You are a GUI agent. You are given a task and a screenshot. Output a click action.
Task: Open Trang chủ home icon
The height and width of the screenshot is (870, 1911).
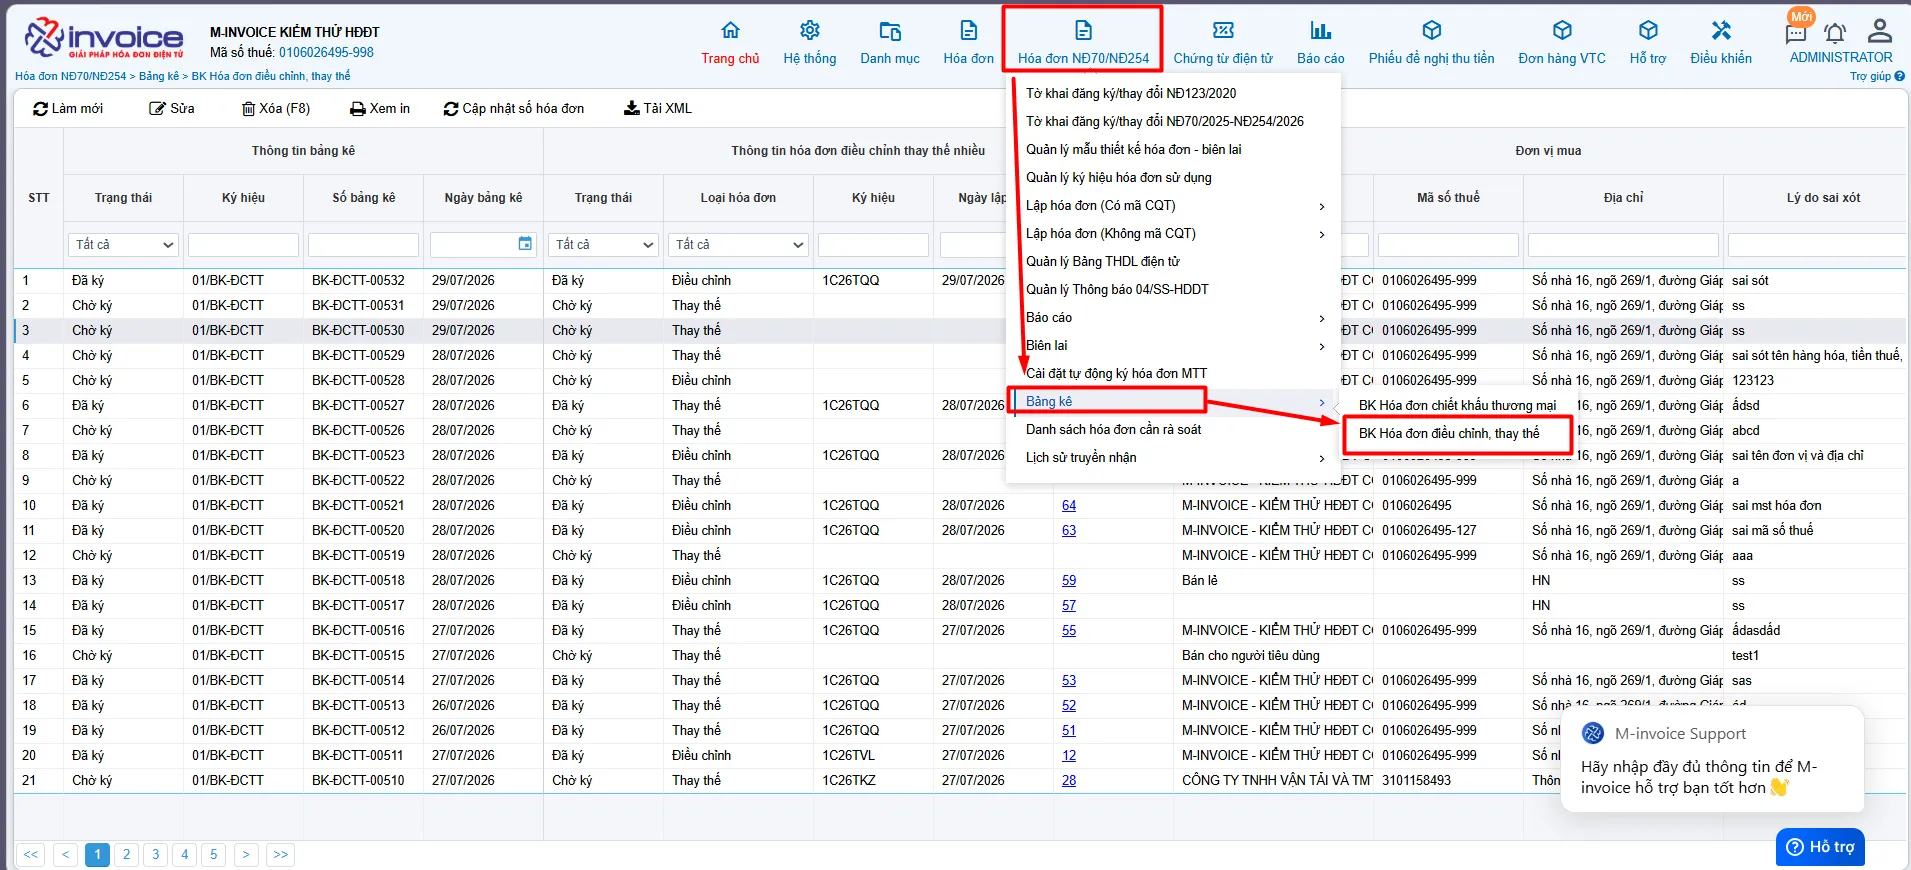[730, 30]
